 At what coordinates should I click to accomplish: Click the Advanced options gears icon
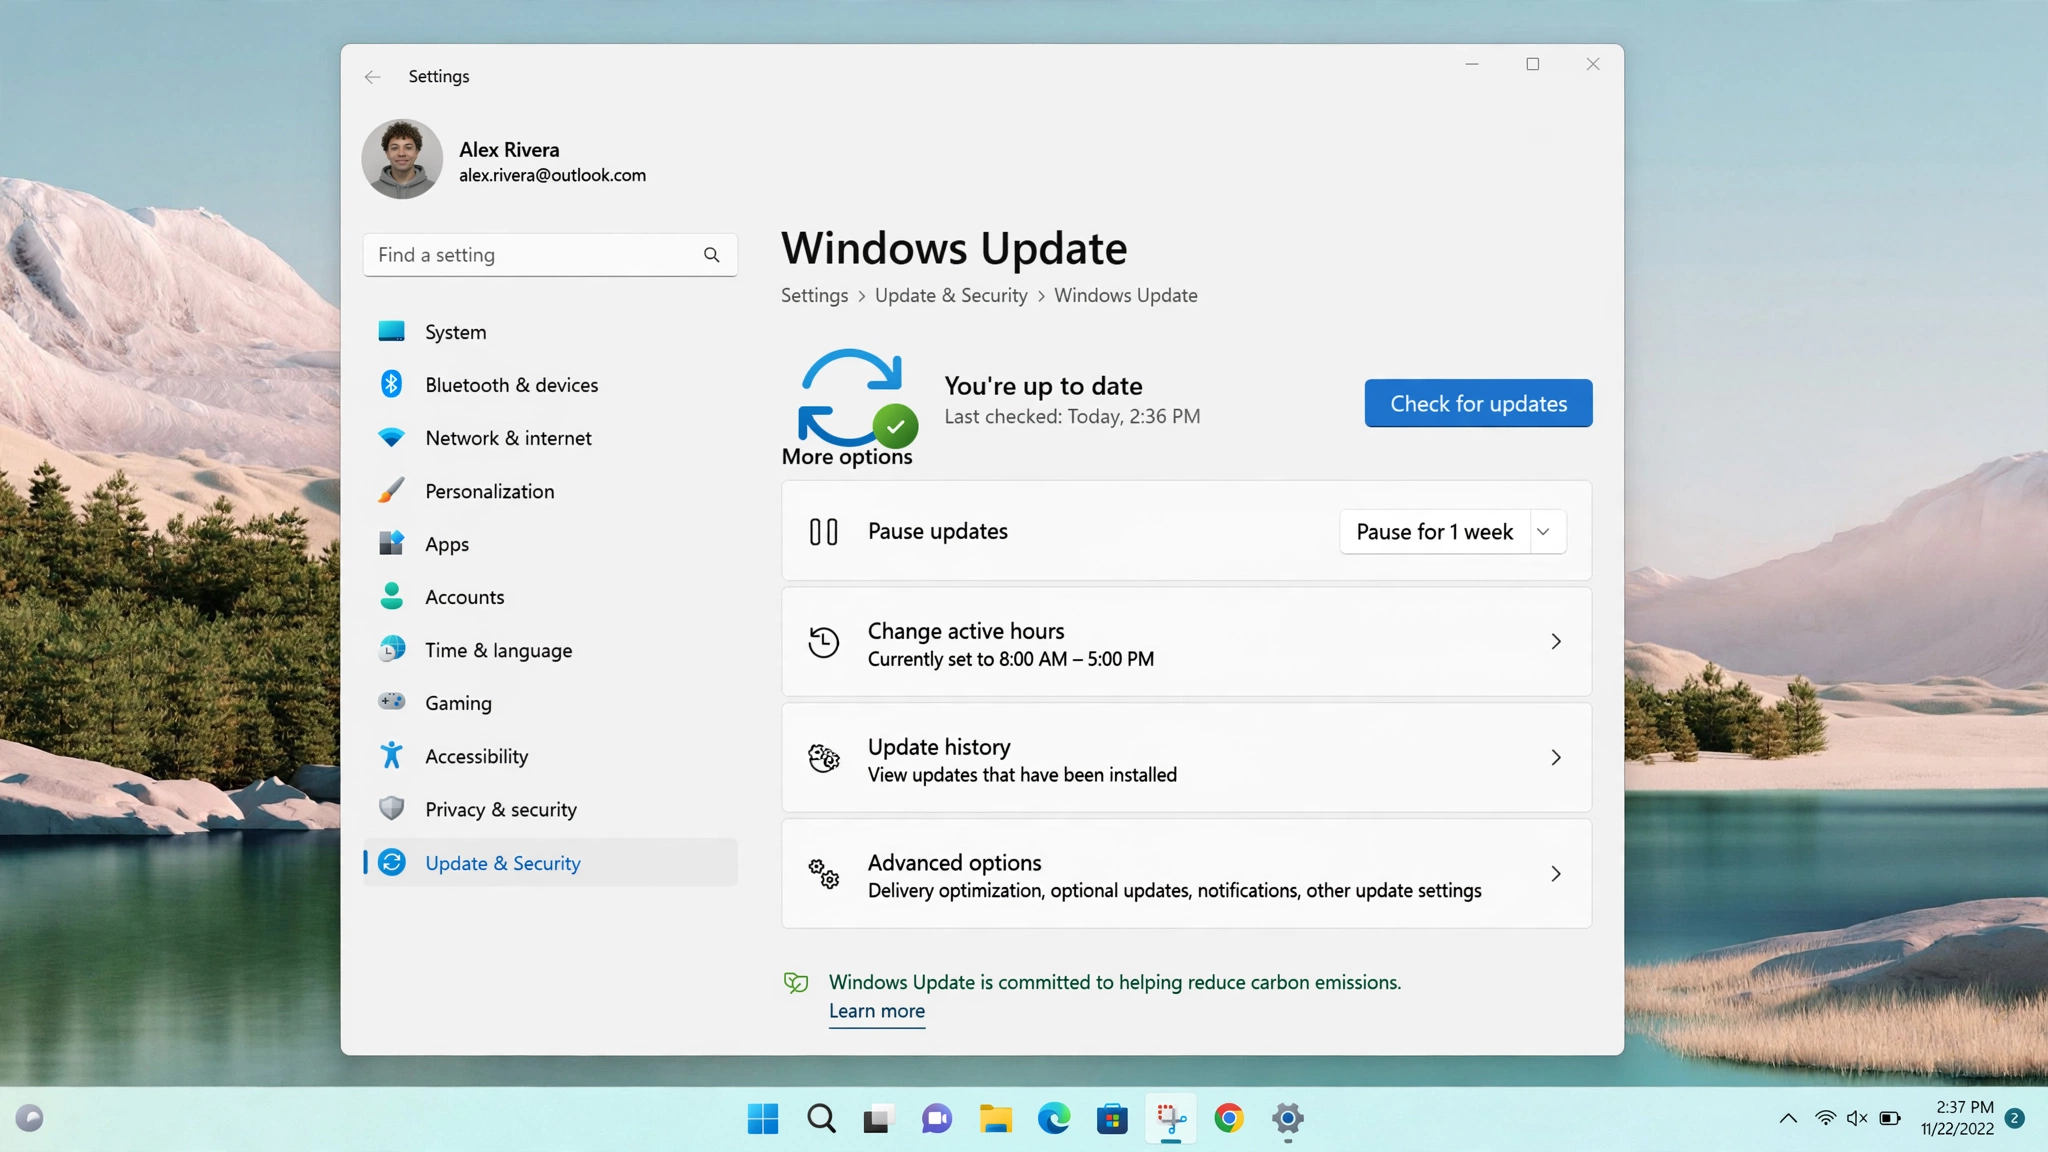point(824,874)
